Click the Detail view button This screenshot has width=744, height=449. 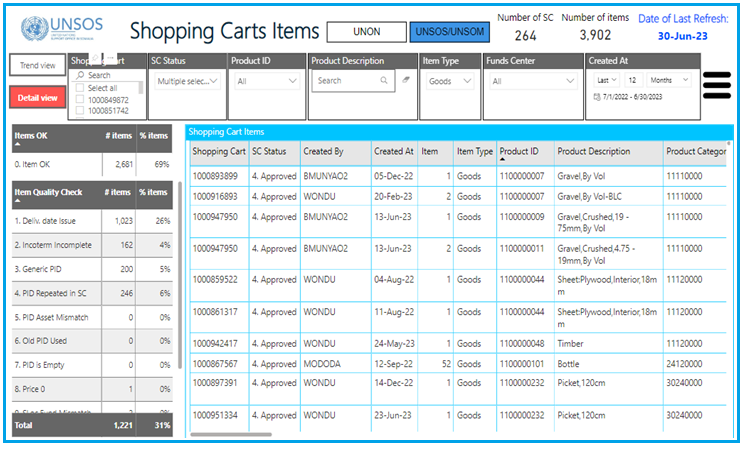[x=37, y=98]
